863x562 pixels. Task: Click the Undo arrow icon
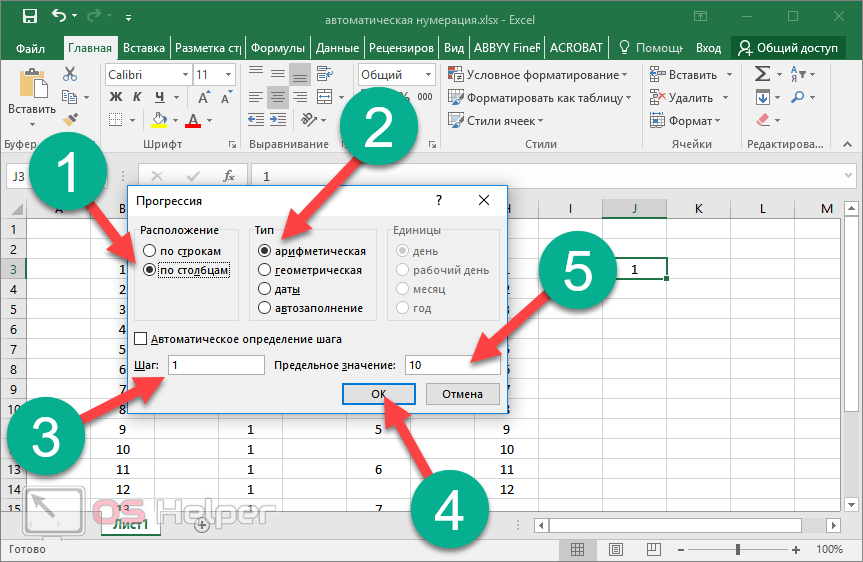click(x=58, y=17)
